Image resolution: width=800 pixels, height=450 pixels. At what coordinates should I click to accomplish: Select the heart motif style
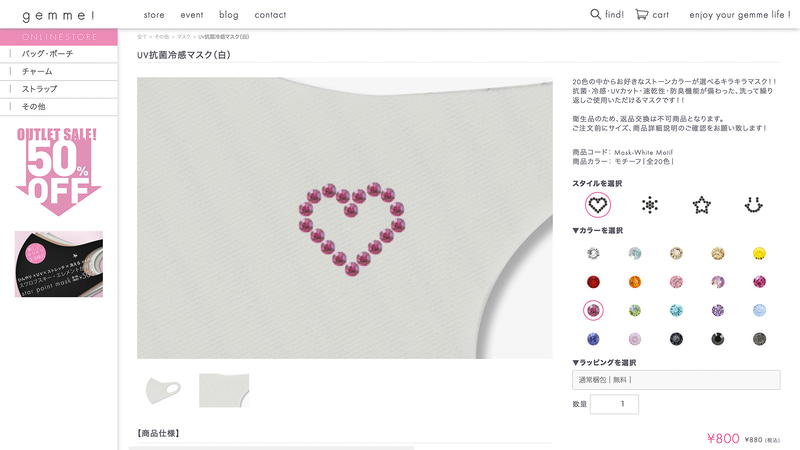(598, 205)
